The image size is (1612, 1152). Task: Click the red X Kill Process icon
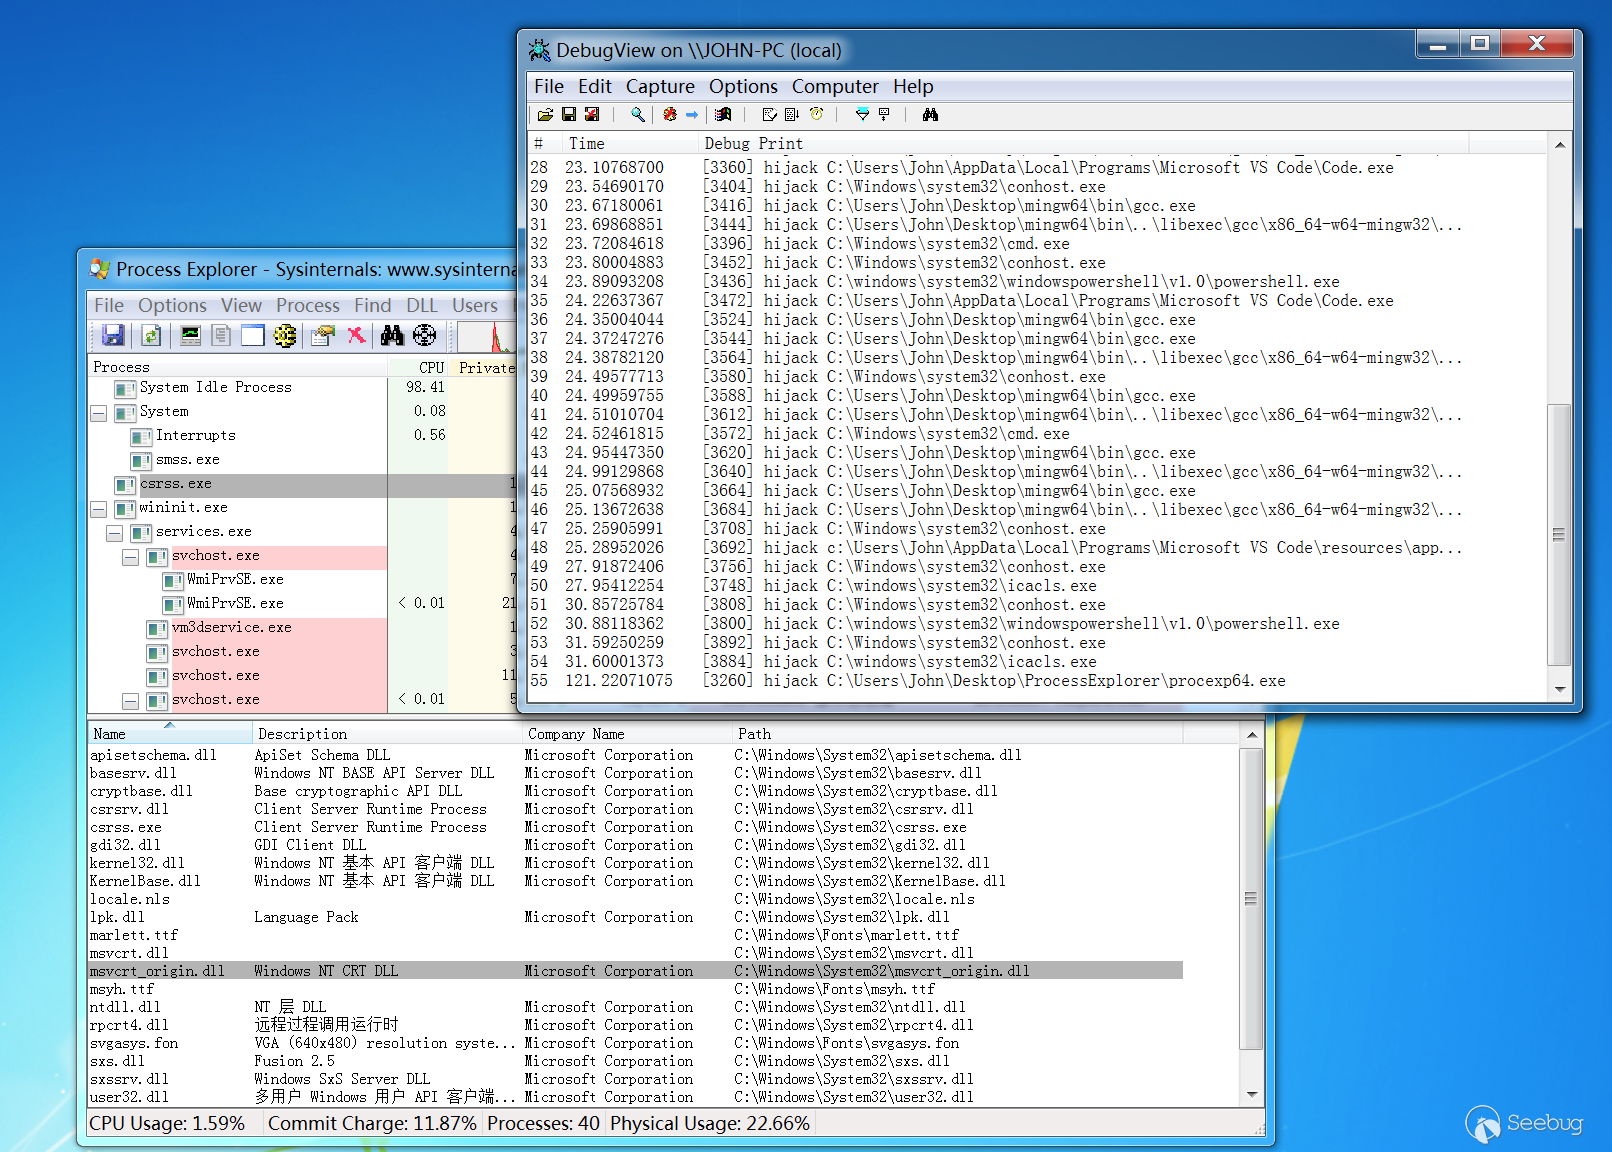(x=356, y=336)
